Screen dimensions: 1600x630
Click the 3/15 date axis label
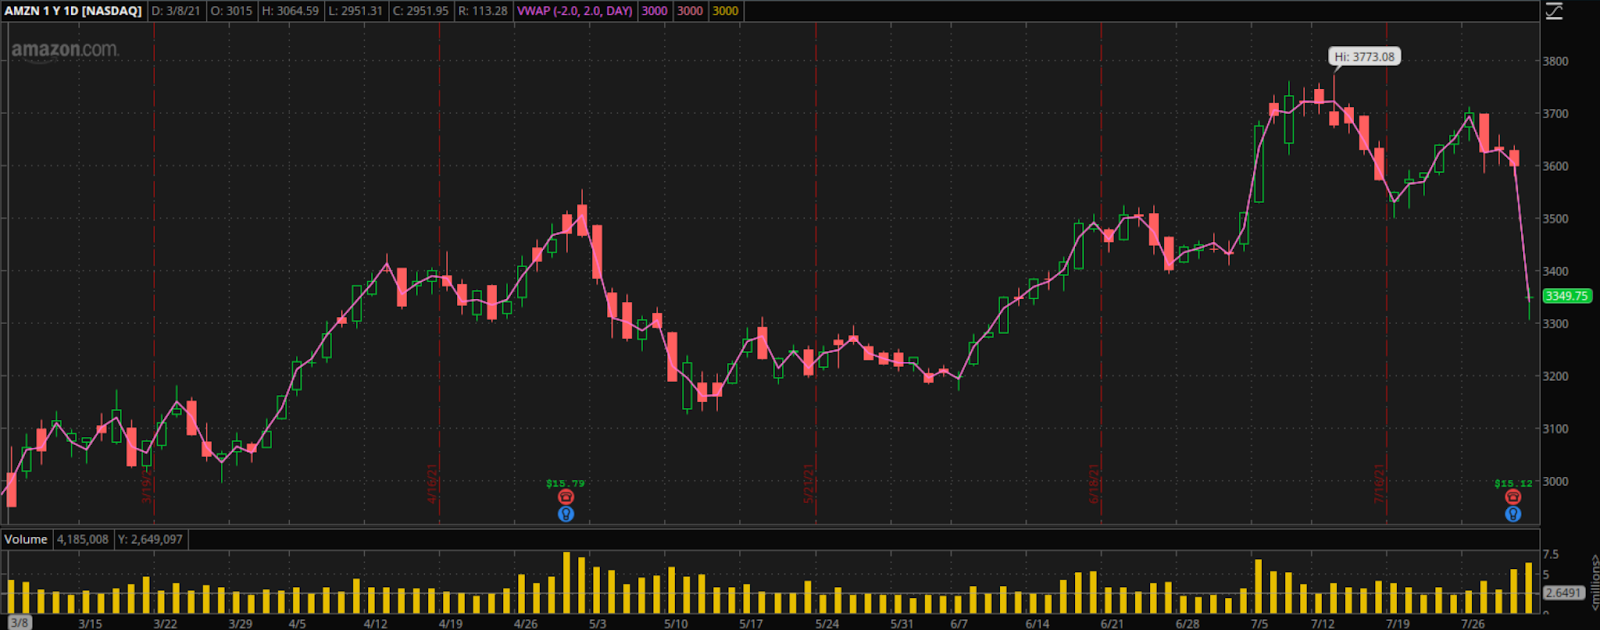click(90, 623)
